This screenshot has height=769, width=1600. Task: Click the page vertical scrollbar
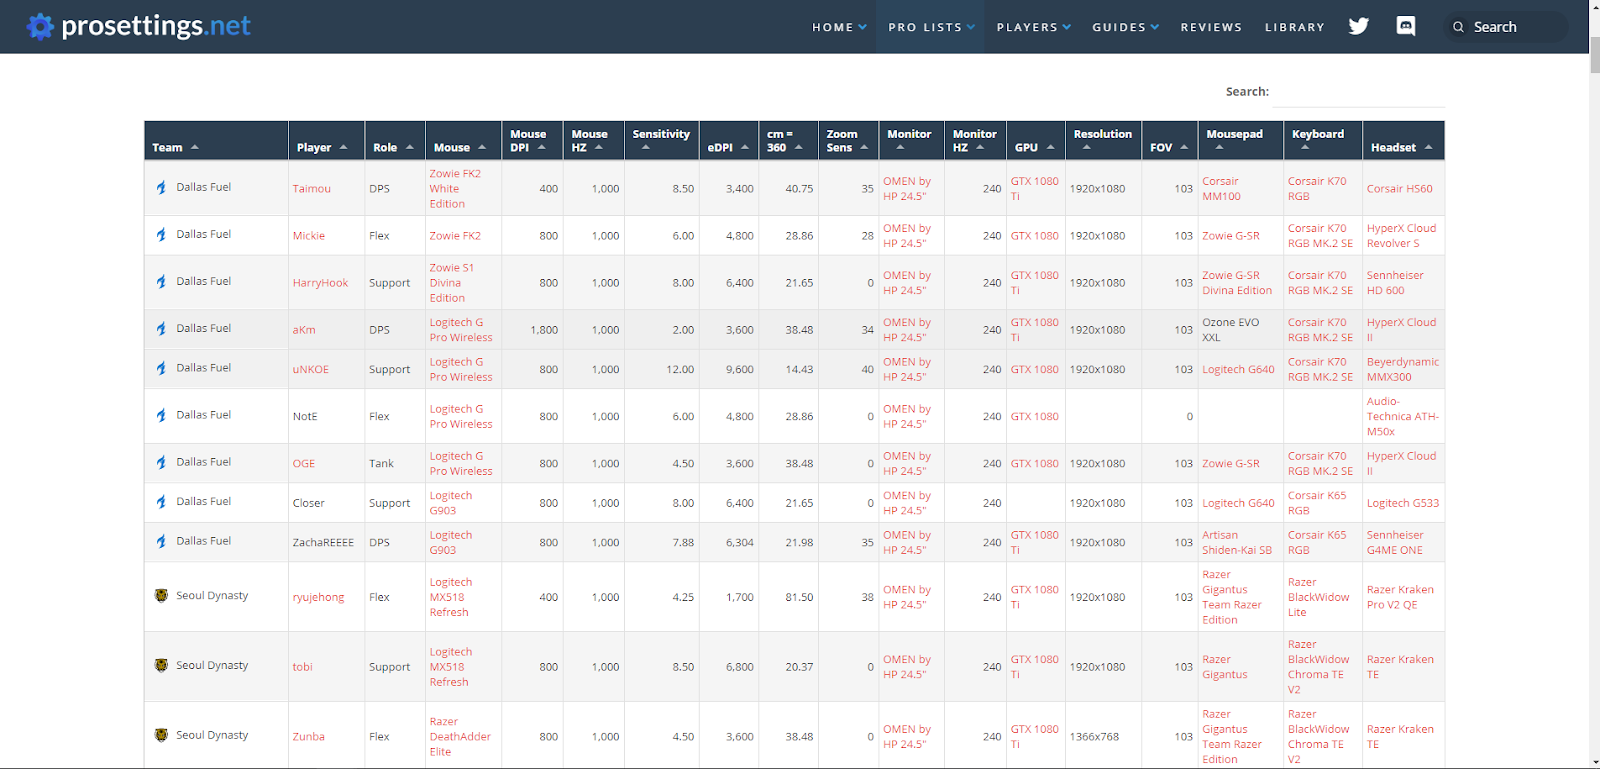pyautogui.click(x=1594, y=54)
